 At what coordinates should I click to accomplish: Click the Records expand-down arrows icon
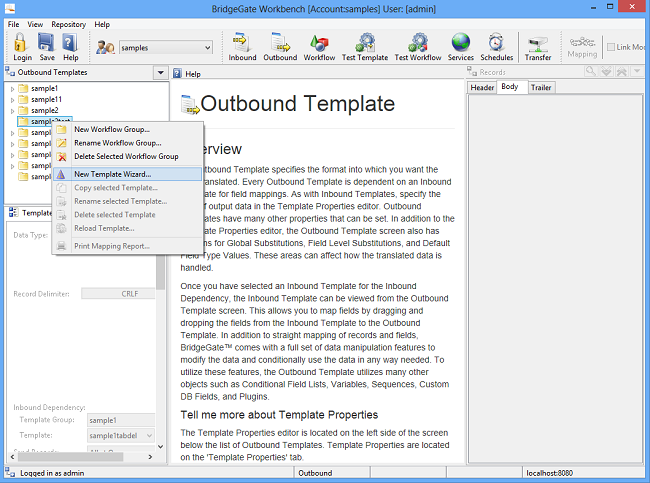(x=606, y=72)
